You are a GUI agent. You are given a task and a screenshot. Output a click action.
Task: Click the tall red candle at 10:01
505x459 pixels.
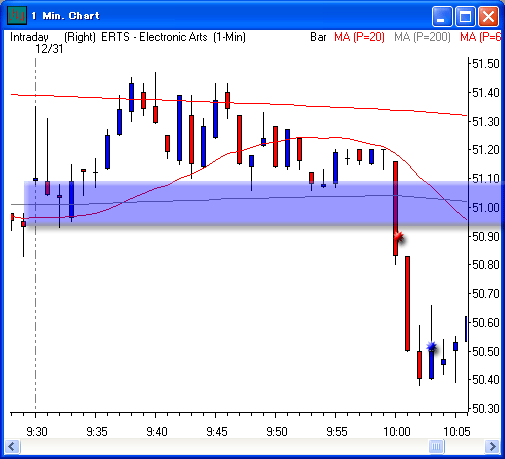click(407, 303)
